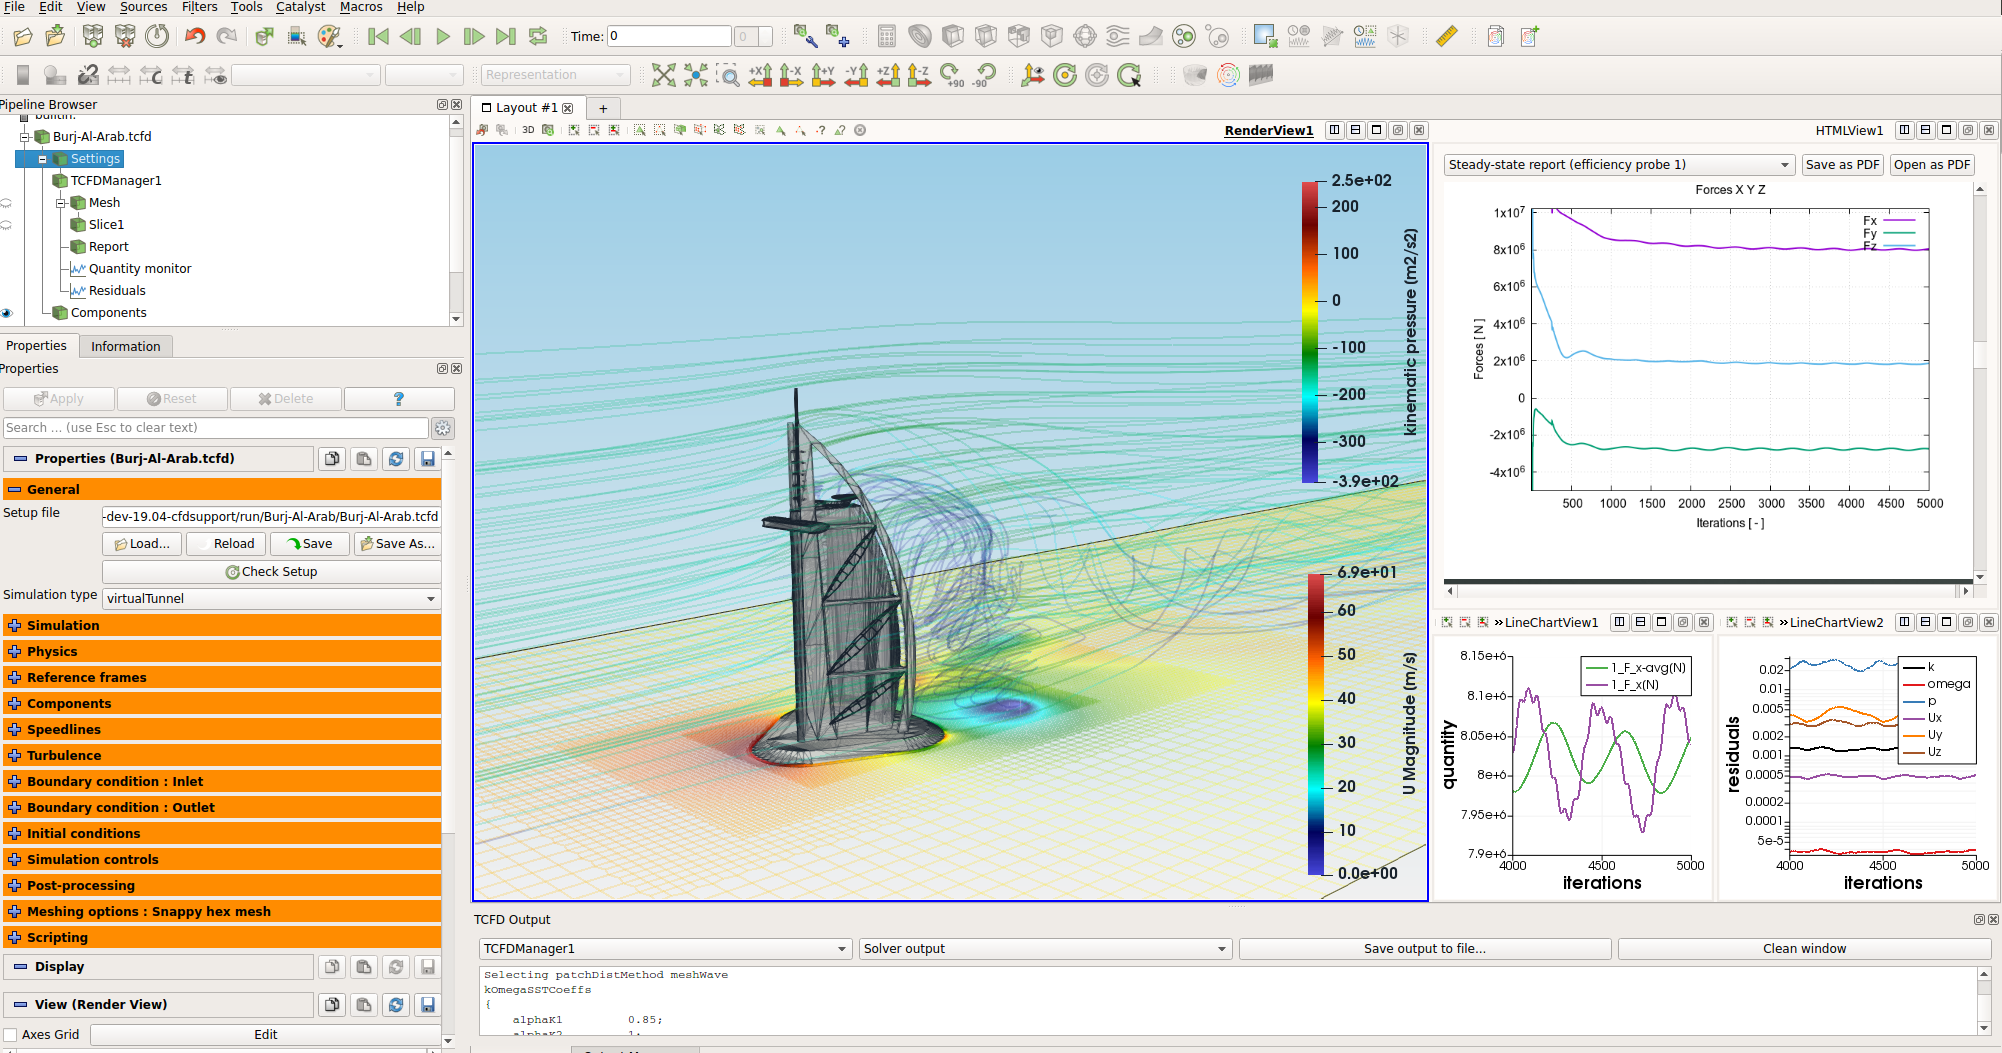Select the yellow Ruler tool icon
This screenshot has width=2002, height=1053.
[1446, 37]
